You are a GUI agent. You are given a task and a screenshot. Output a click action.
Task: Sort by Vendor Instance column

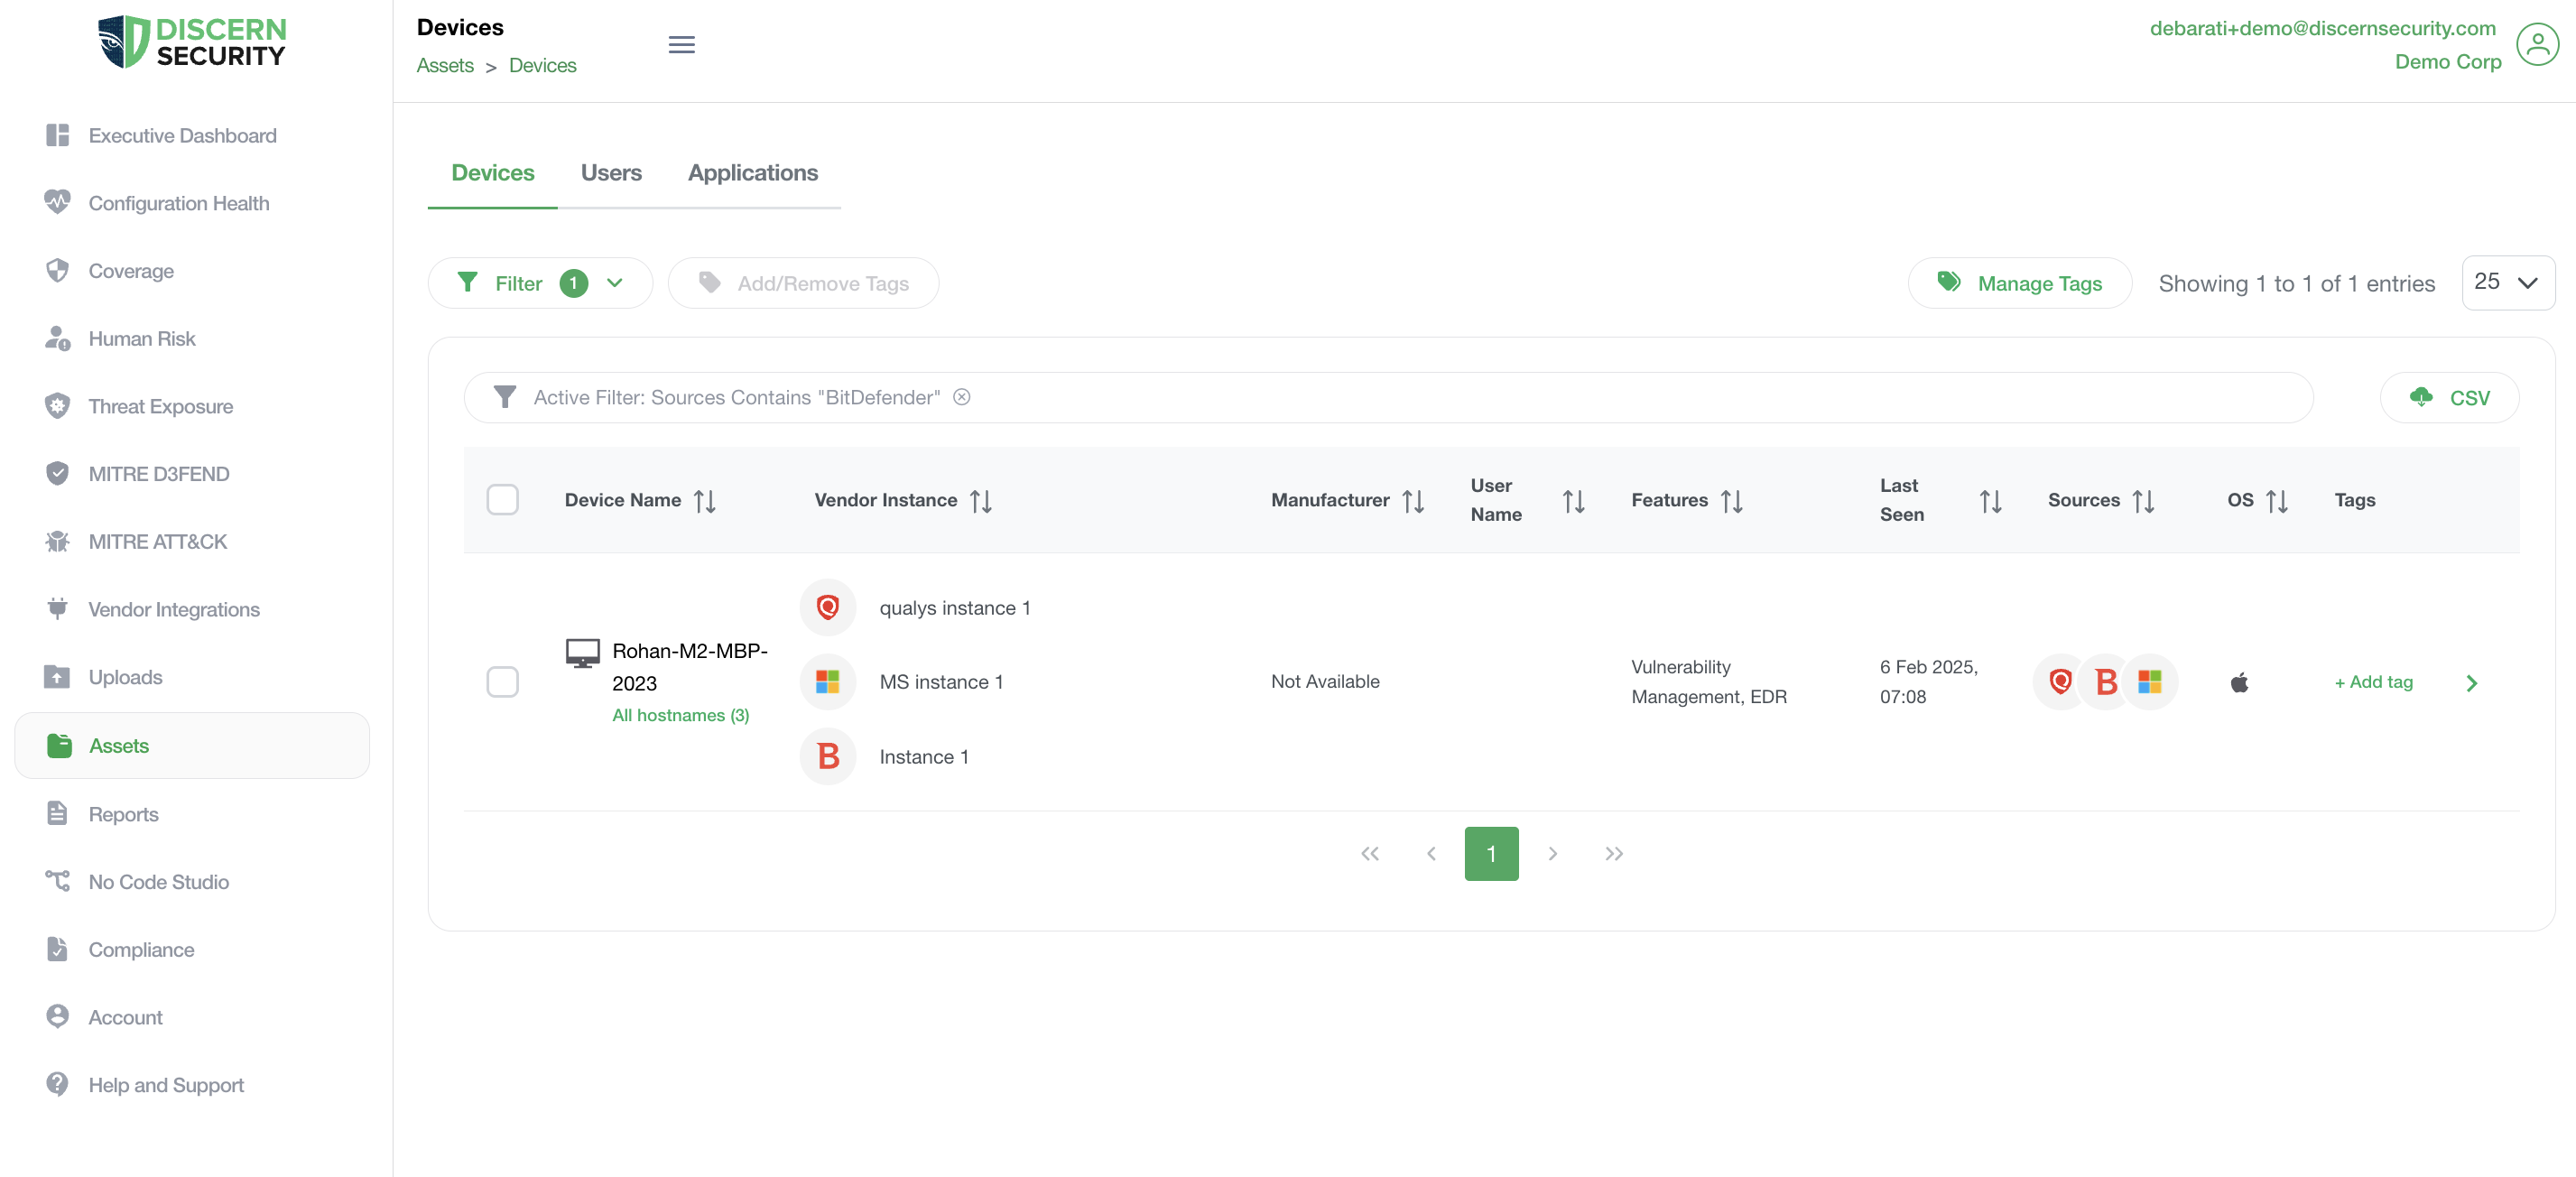click(x=981, y=501)
